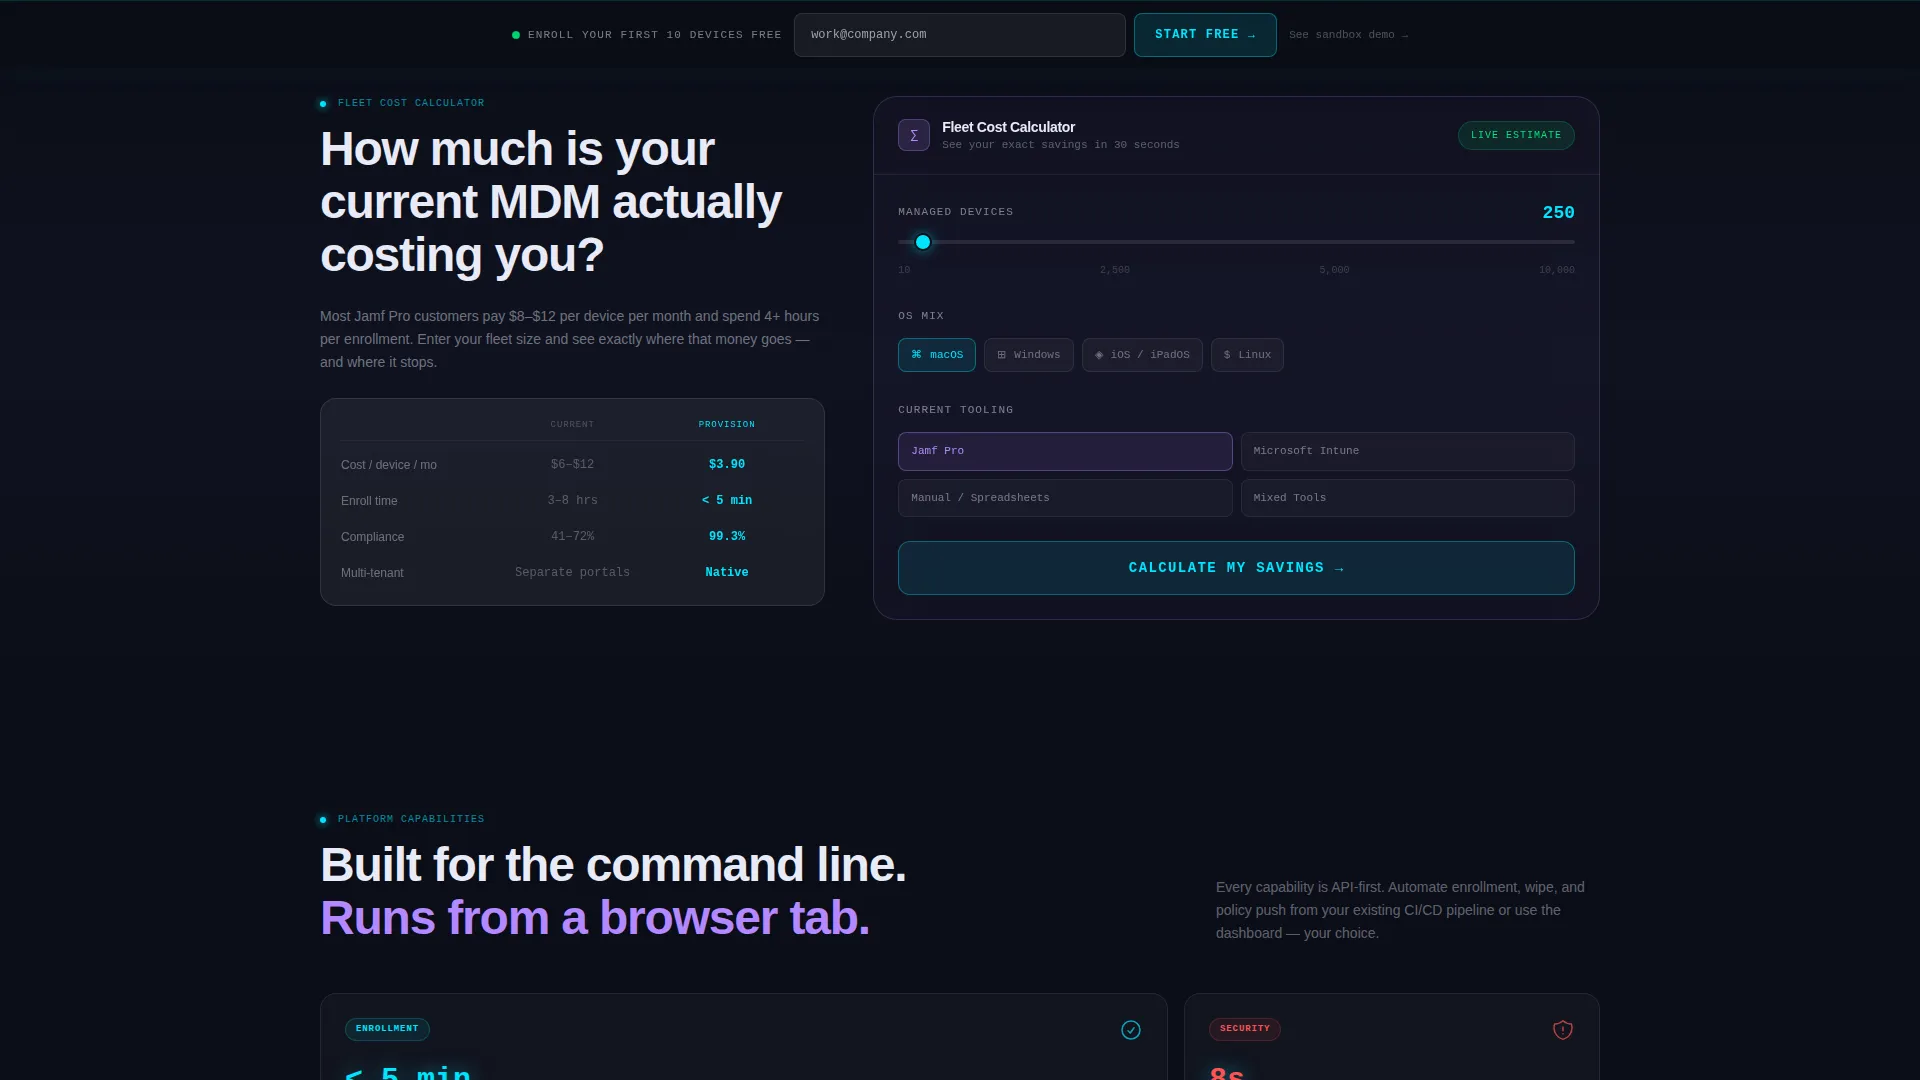
Task: Click the Calculate My Savings button
Action: pos(1236,568)
